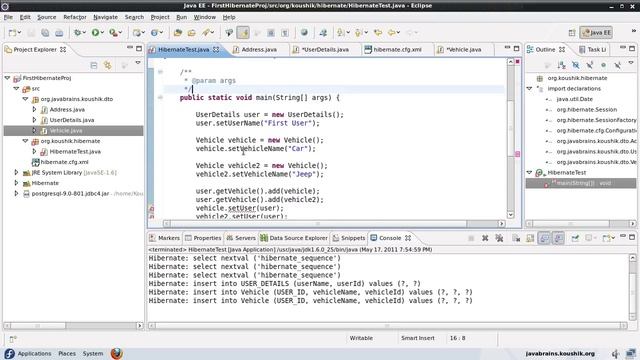Click the New file wizard icon

13,33
